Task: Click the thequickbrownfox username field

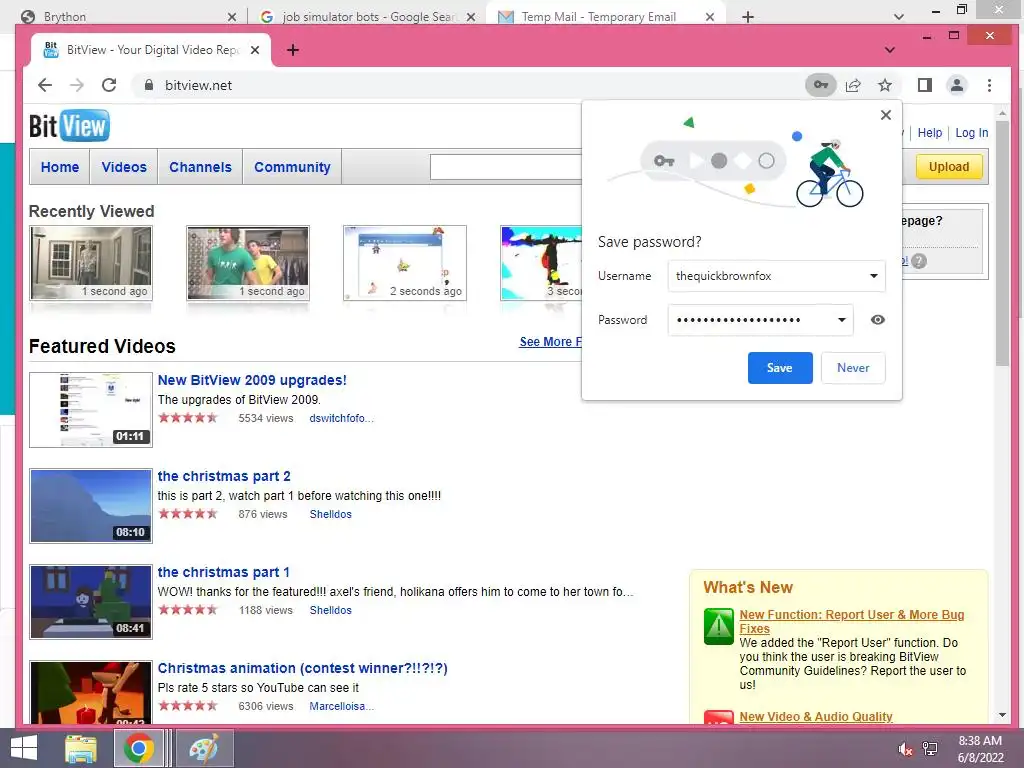Action: [776, 276]
